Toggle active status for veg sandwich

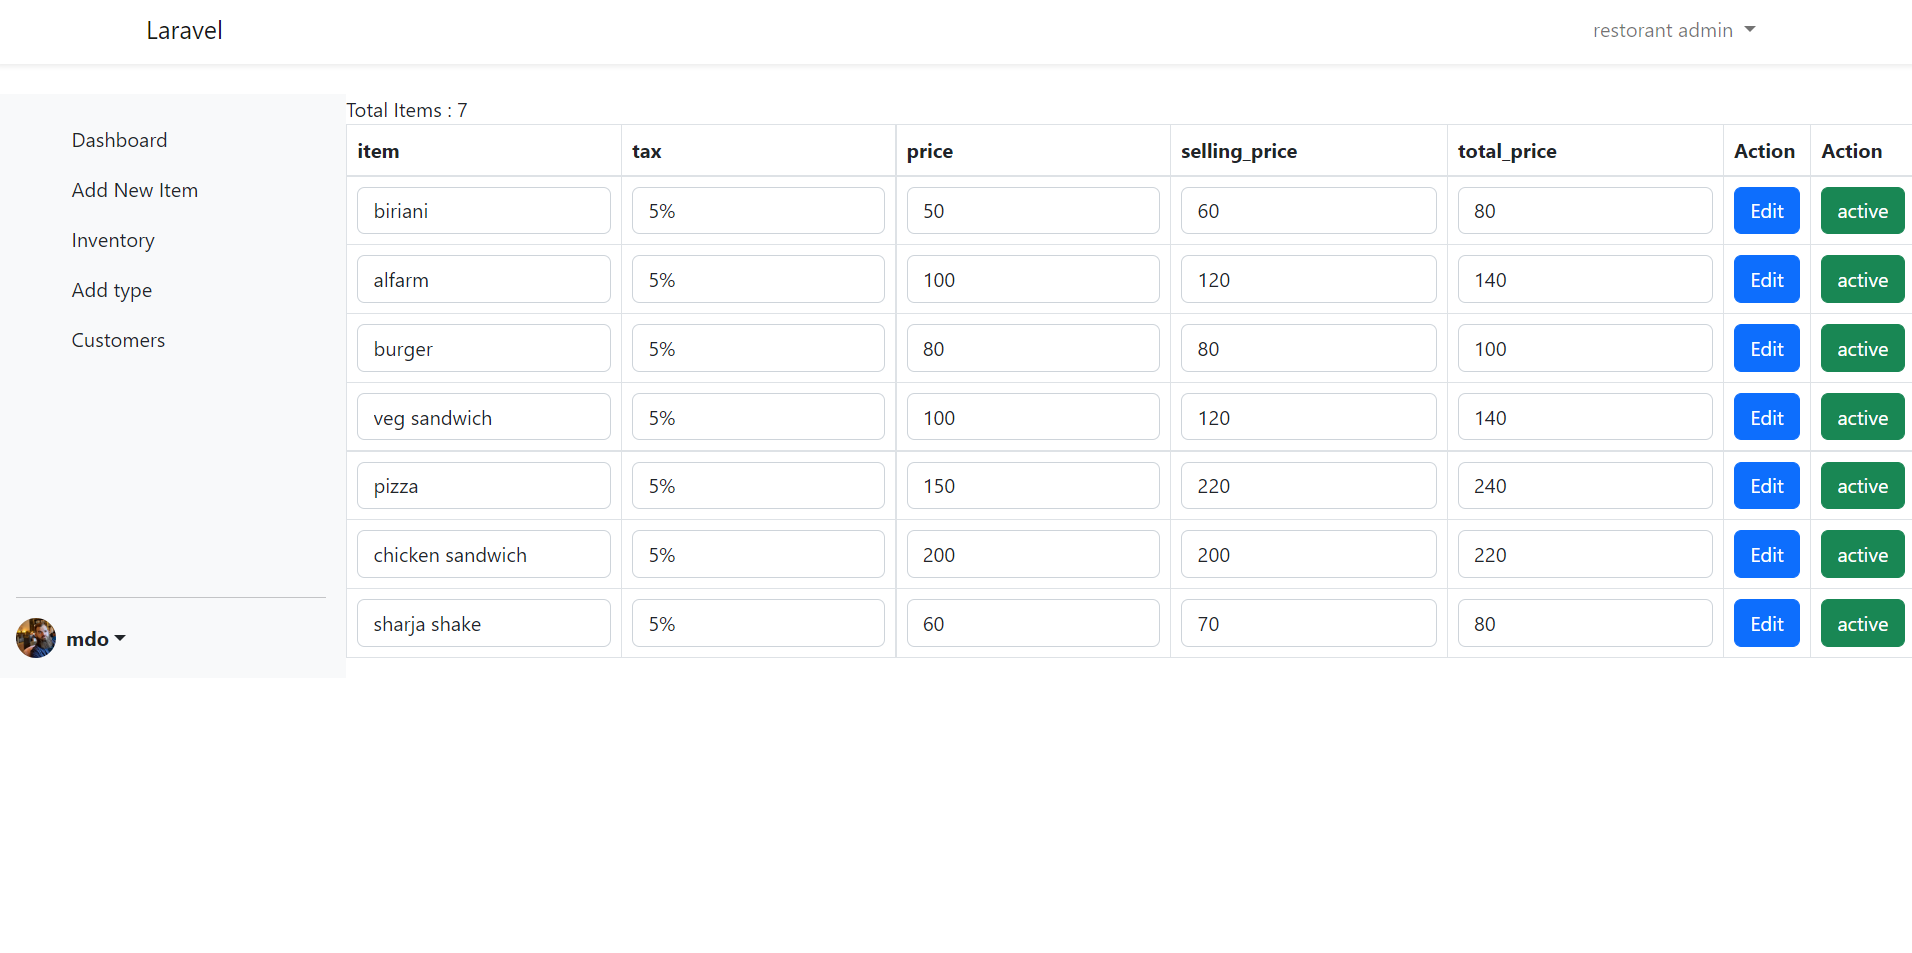(x=1862, y=418)
